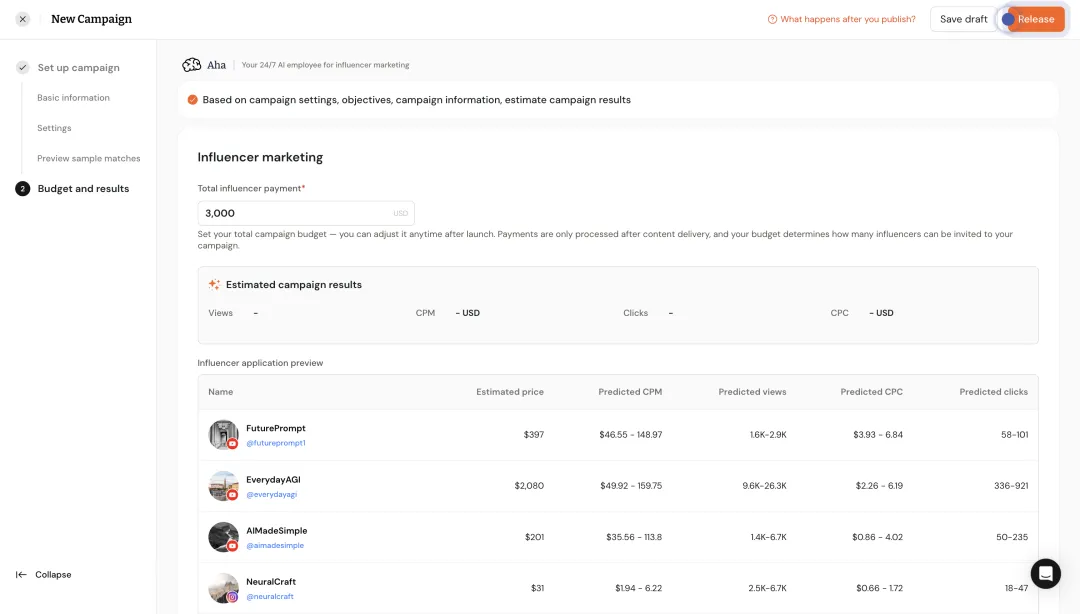Click the chat support bubble icon
The height and width of the screenshot is (614, 1080).
click(1045, 573)
